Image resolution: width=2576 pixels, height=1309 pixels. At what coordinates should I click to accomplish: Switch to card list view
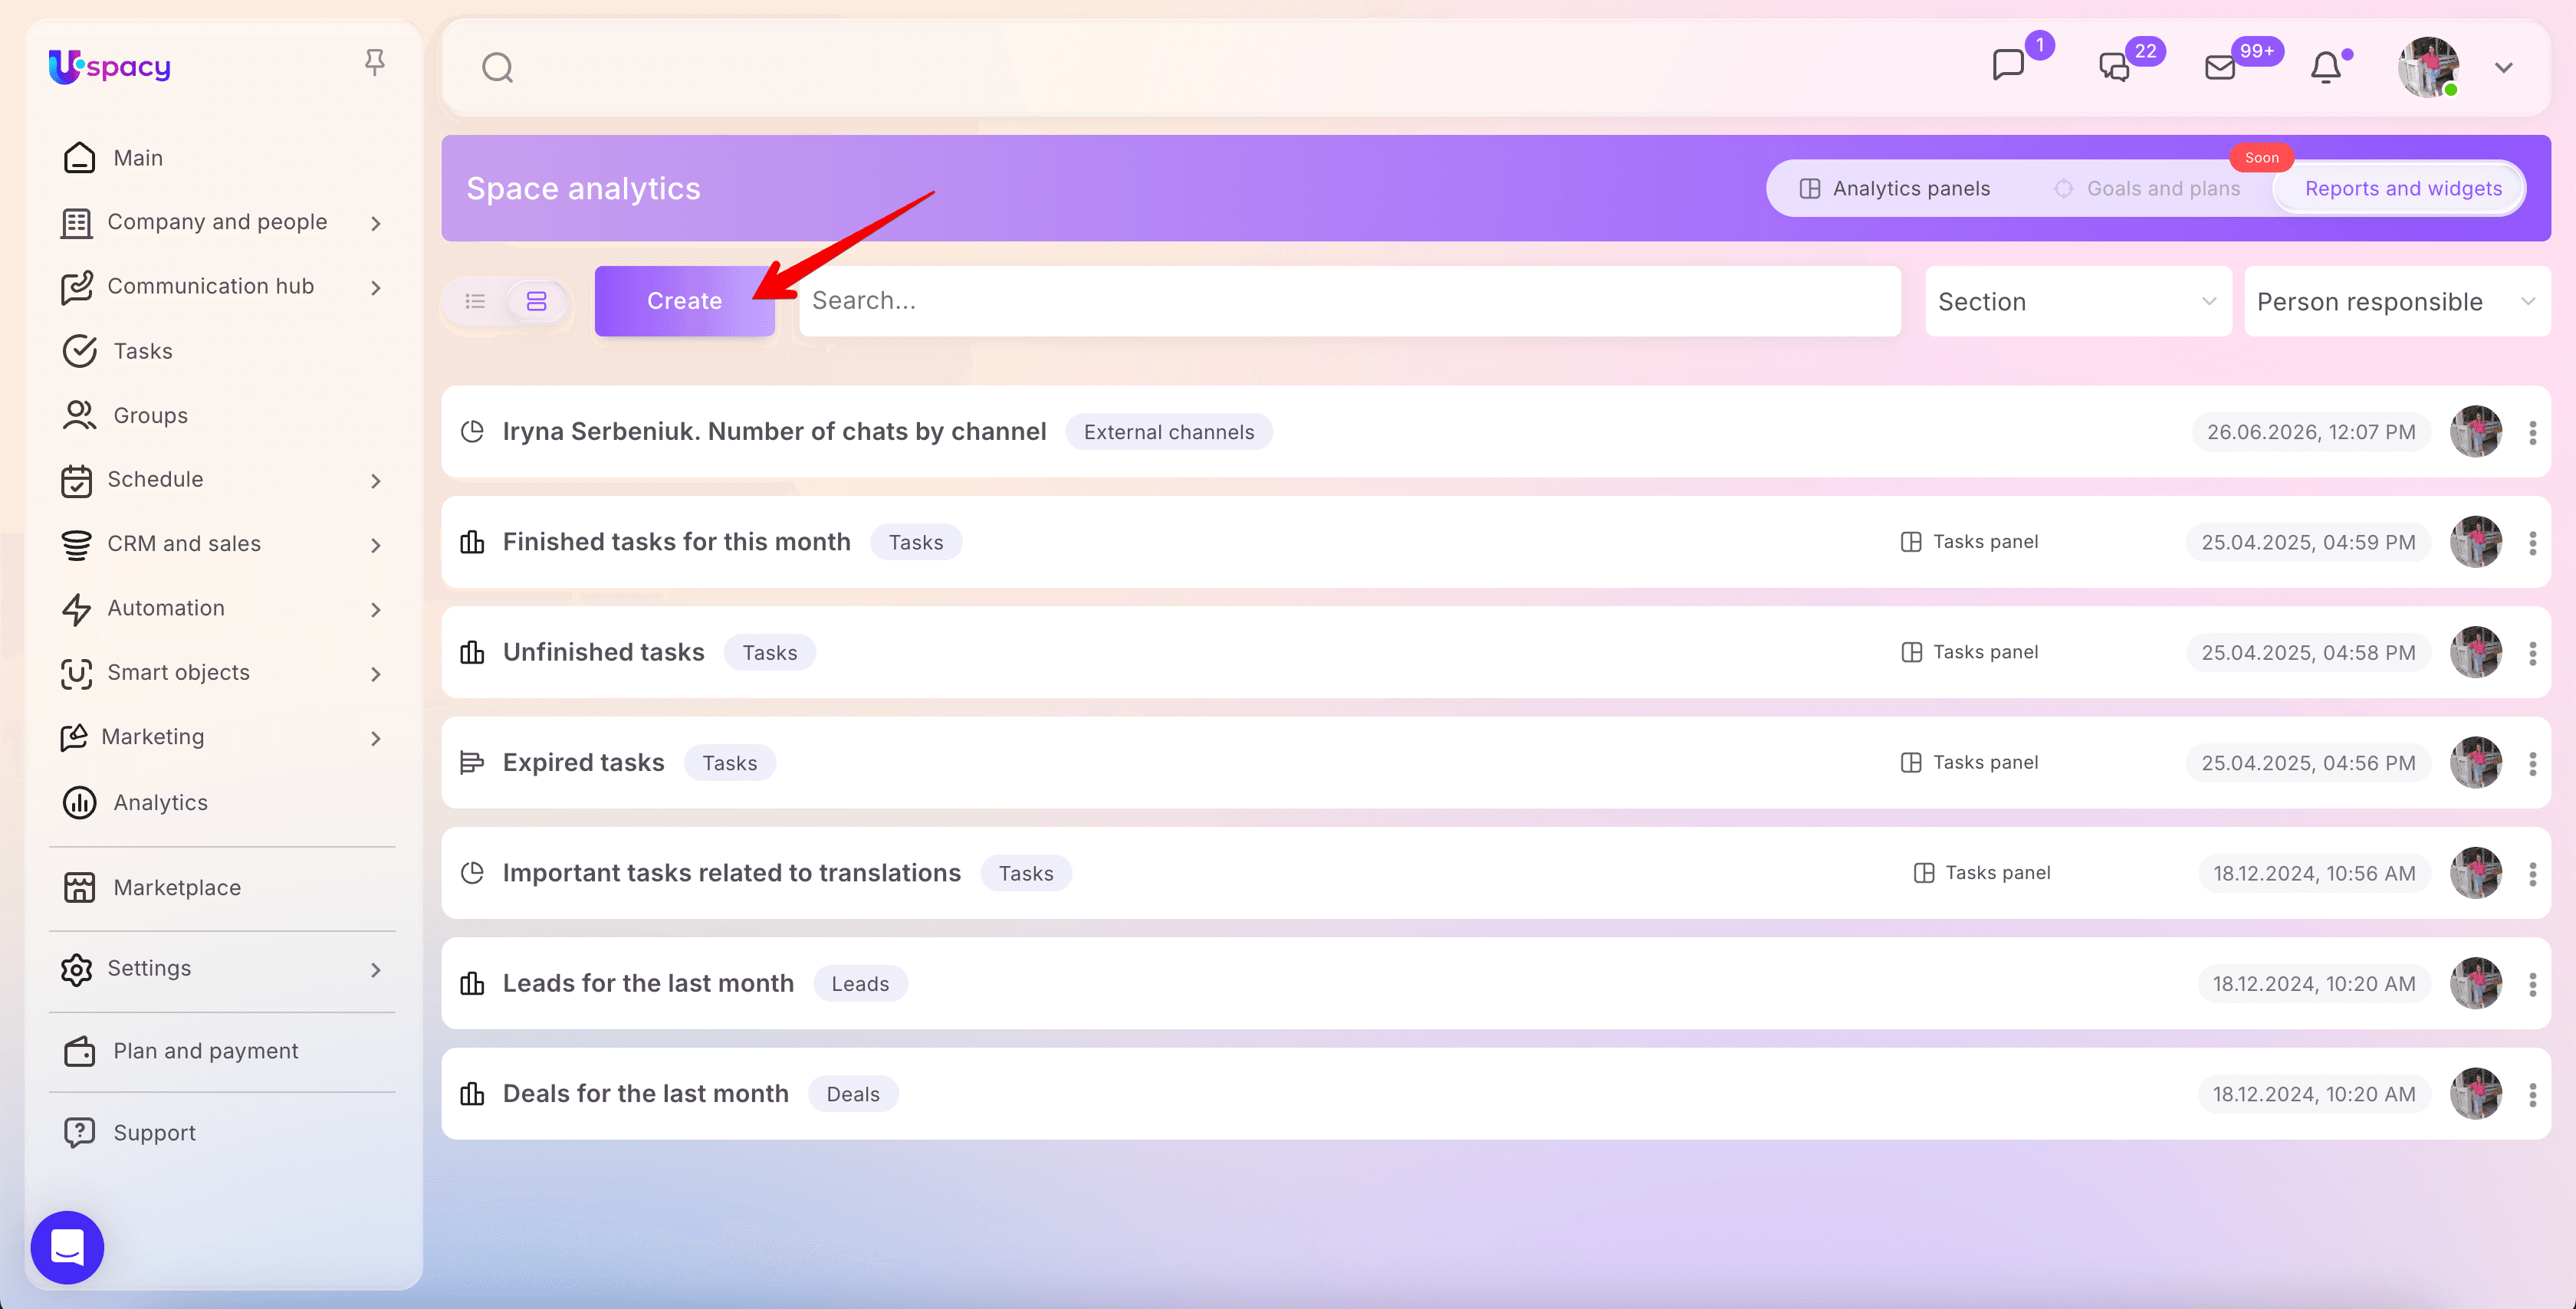click(537, 301)
